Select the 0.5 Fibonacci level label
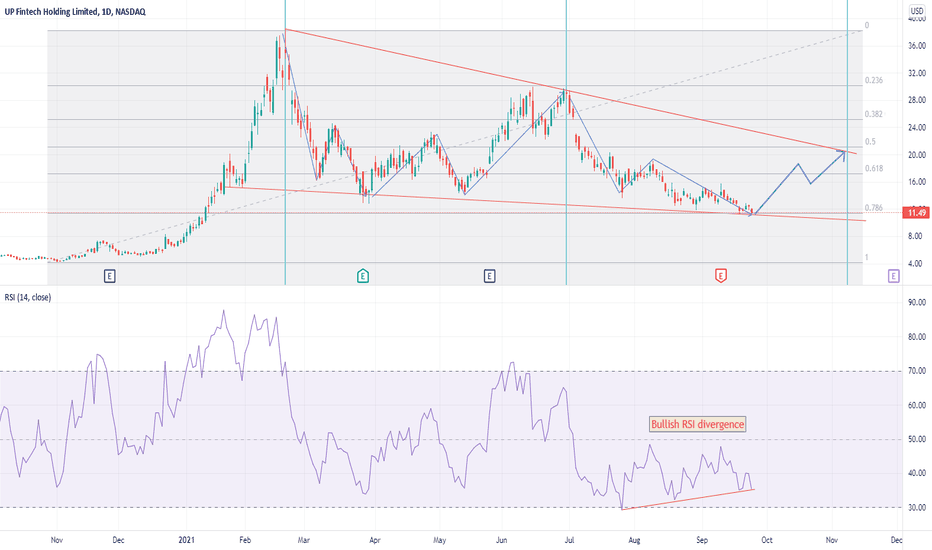Viewport: 932px width, 550px height. click(870, 142)
